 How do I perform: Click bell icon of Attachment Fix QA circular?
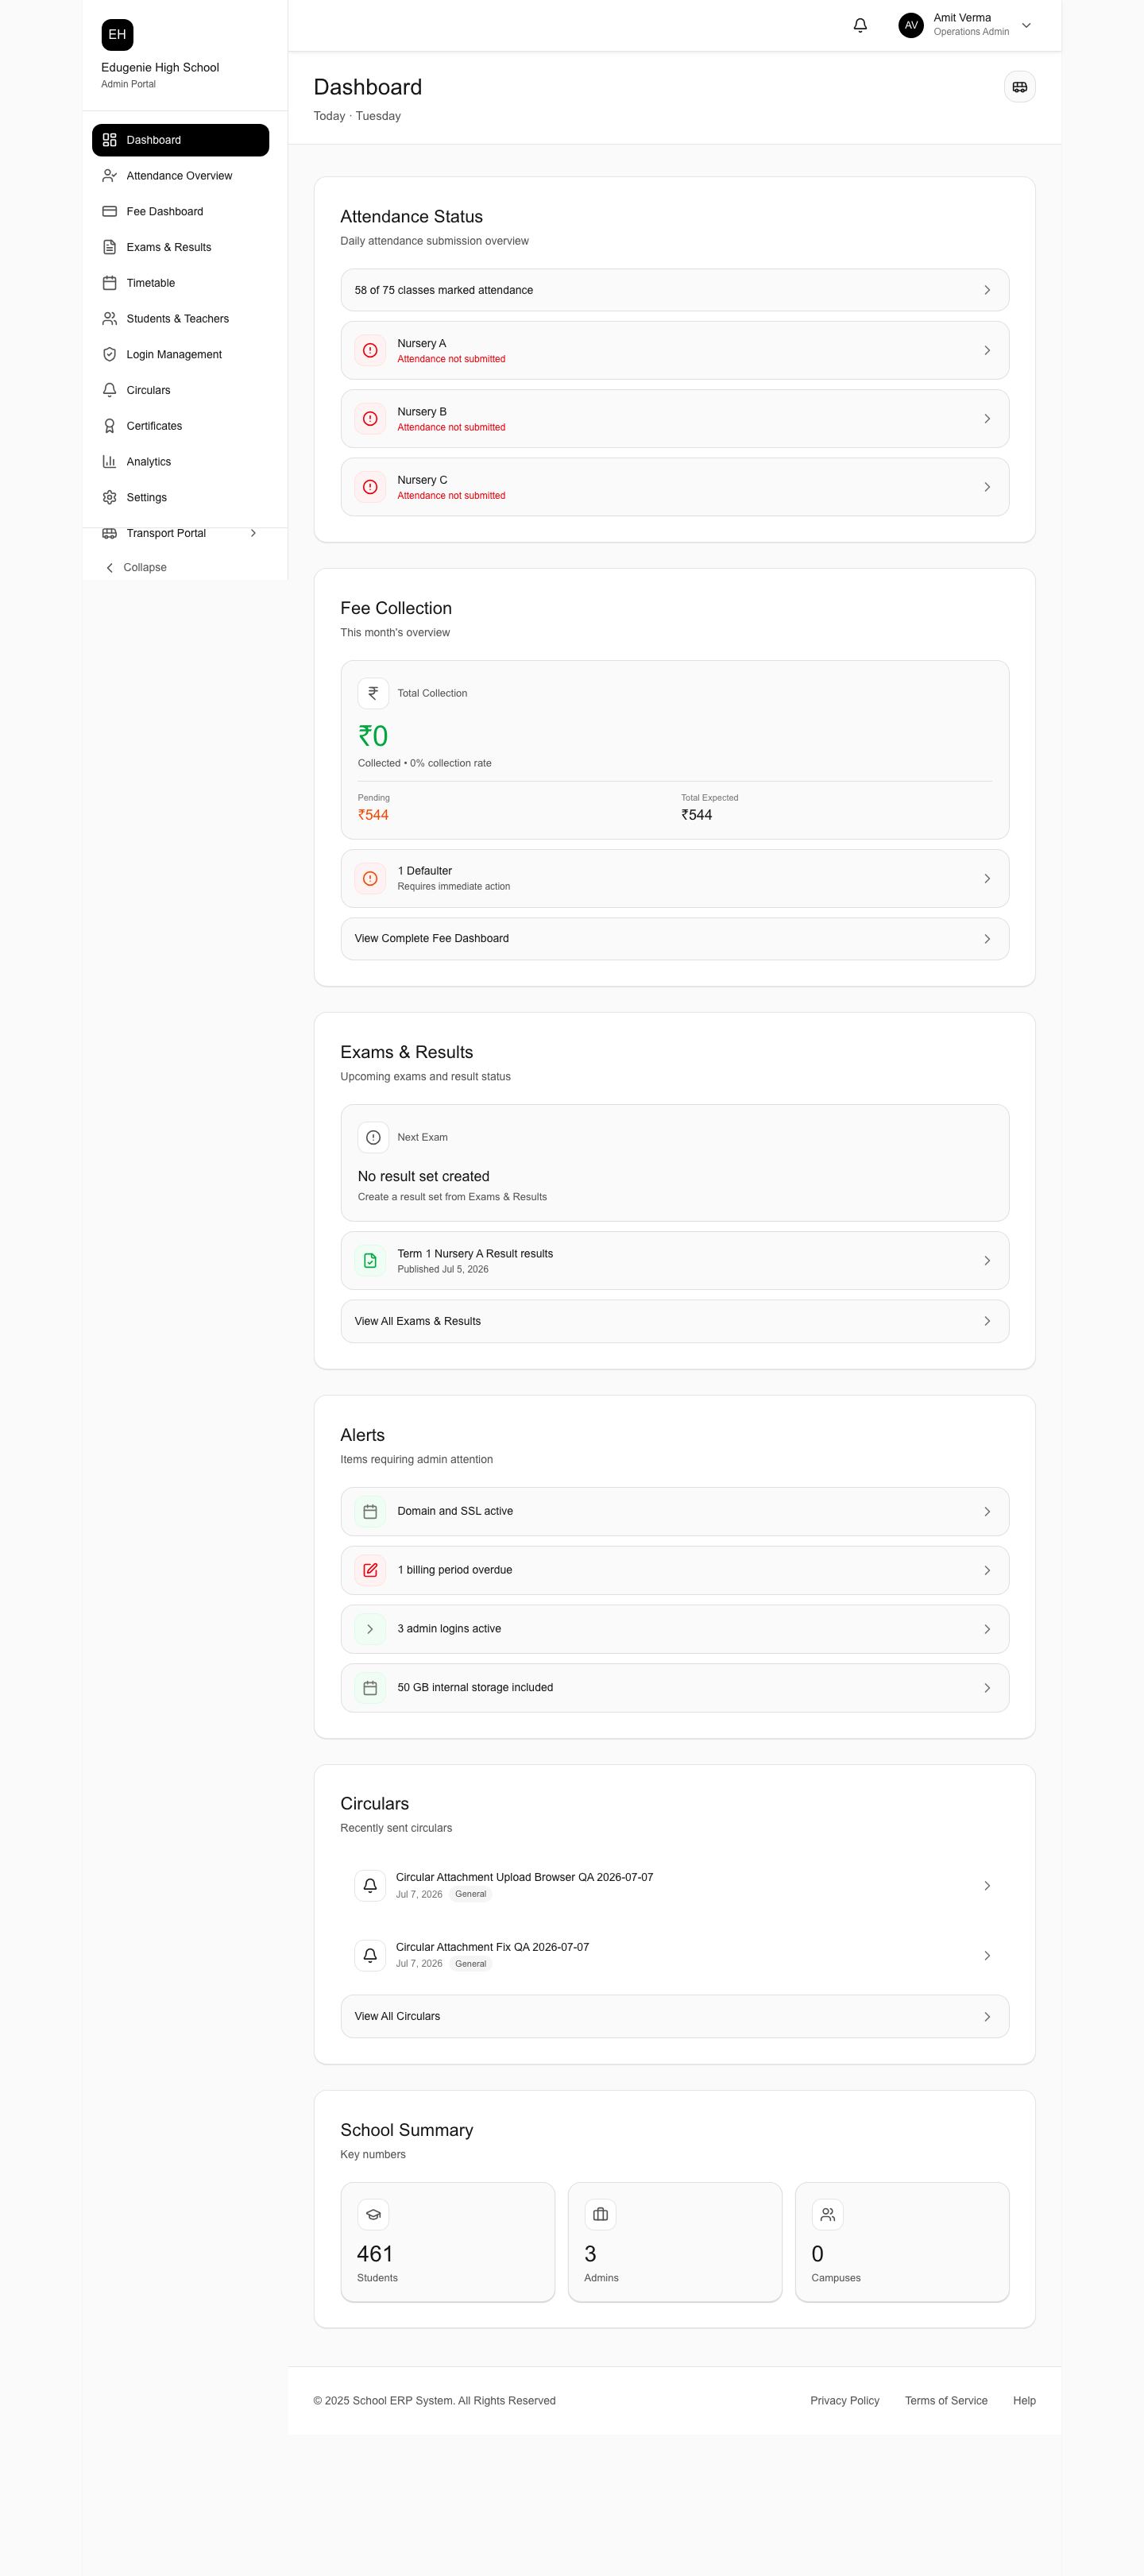370,1955
